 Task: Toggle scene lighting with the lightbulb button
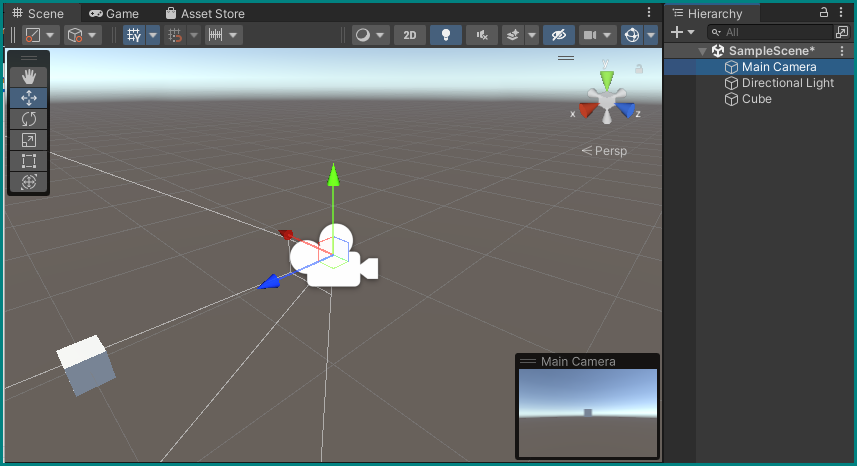pos(445,35)
